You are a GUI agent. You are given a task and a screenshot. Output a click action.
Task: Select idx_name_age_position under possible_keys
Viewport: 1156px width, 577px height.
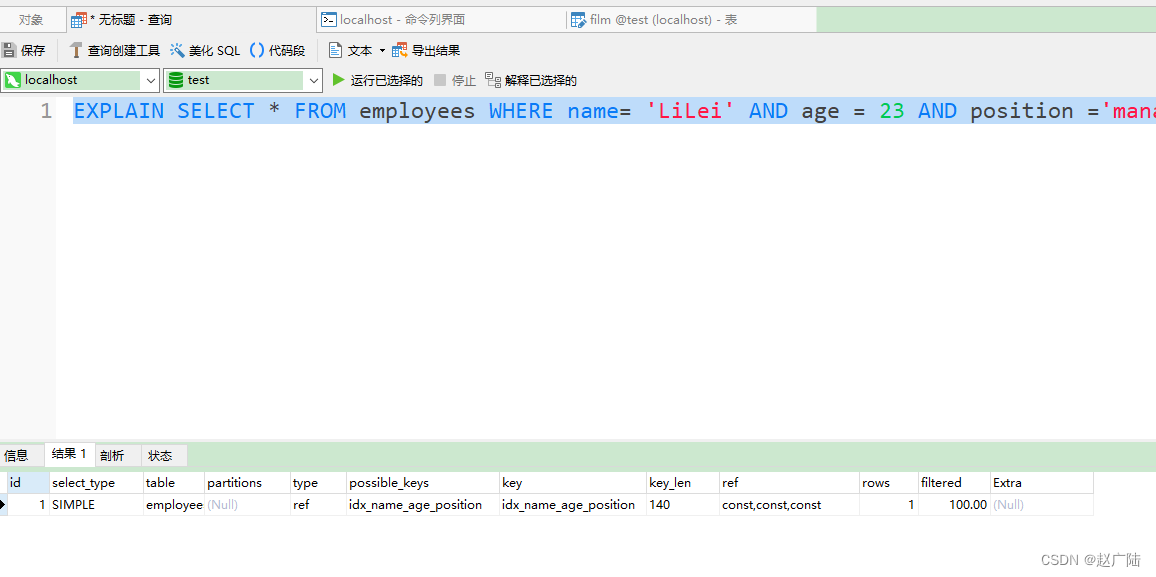tap(423, 505)
